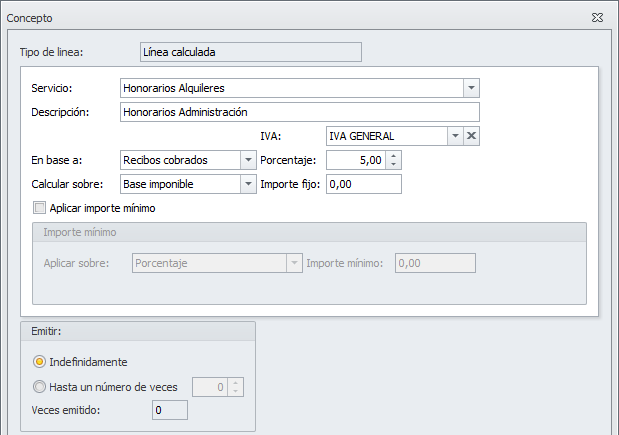Click the Servicio Honorarios Alquileres text box
The width and height of the screenshot is (619, 435).
pos(290,88)
